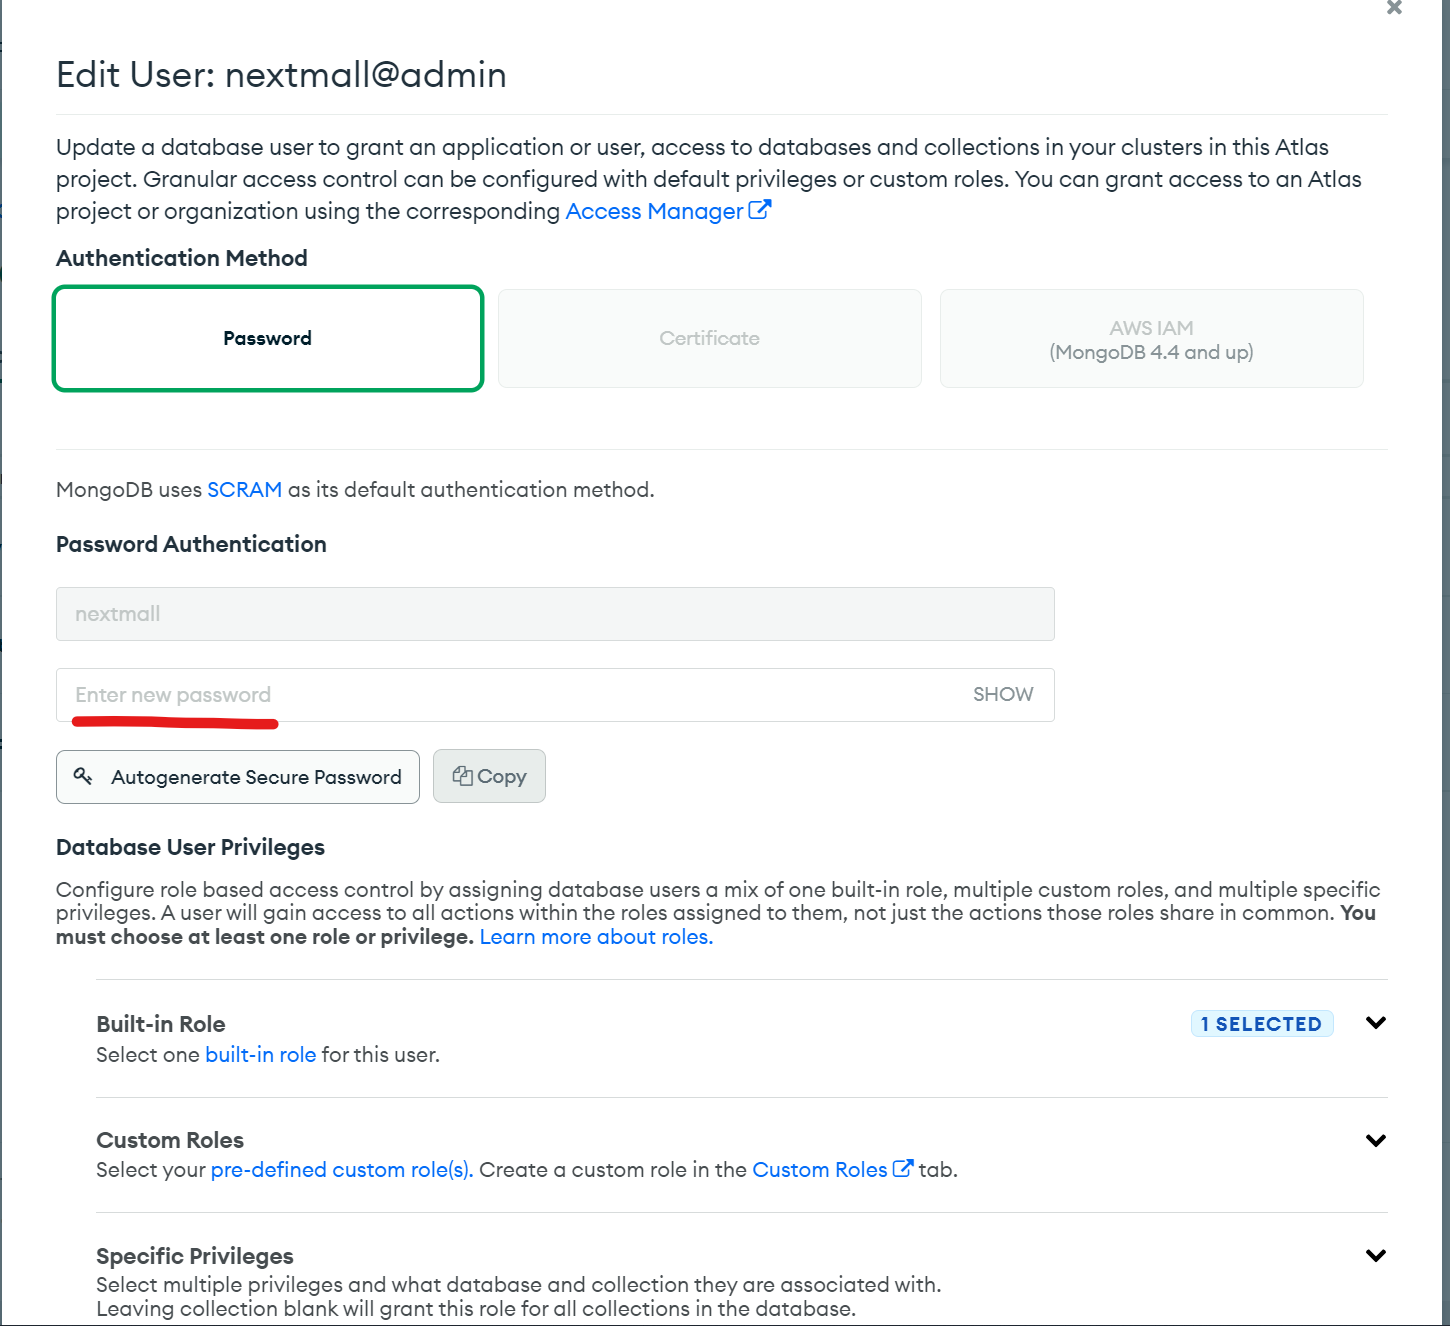Screen dimensions: 1450x1326
Task: Click the Specific Privileges heading
Action: click(195, 1256)
